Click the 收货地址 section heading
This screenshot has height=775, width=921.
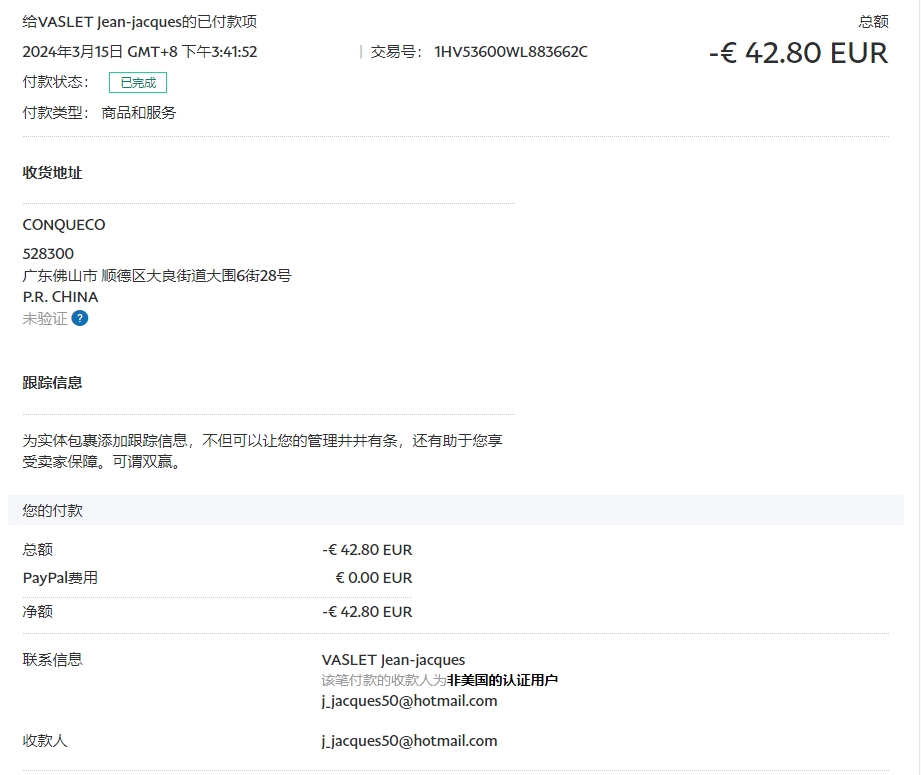[52, 173]
